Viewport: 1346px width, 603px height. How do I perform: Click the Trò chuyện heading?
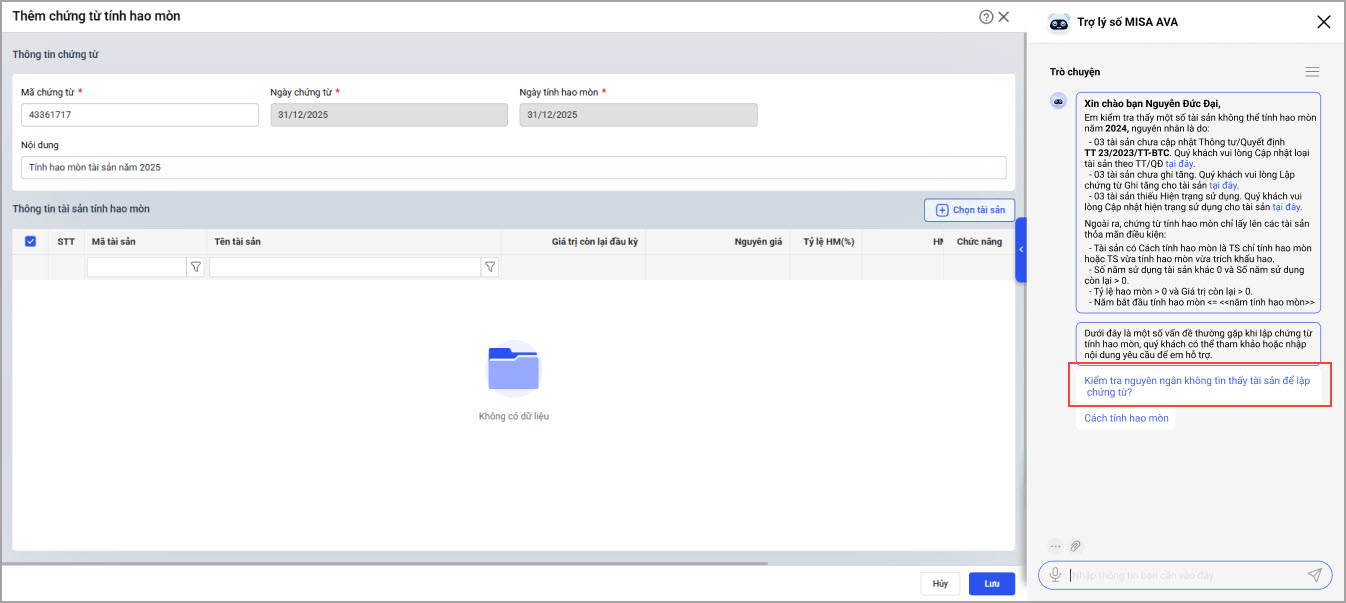1075,72
